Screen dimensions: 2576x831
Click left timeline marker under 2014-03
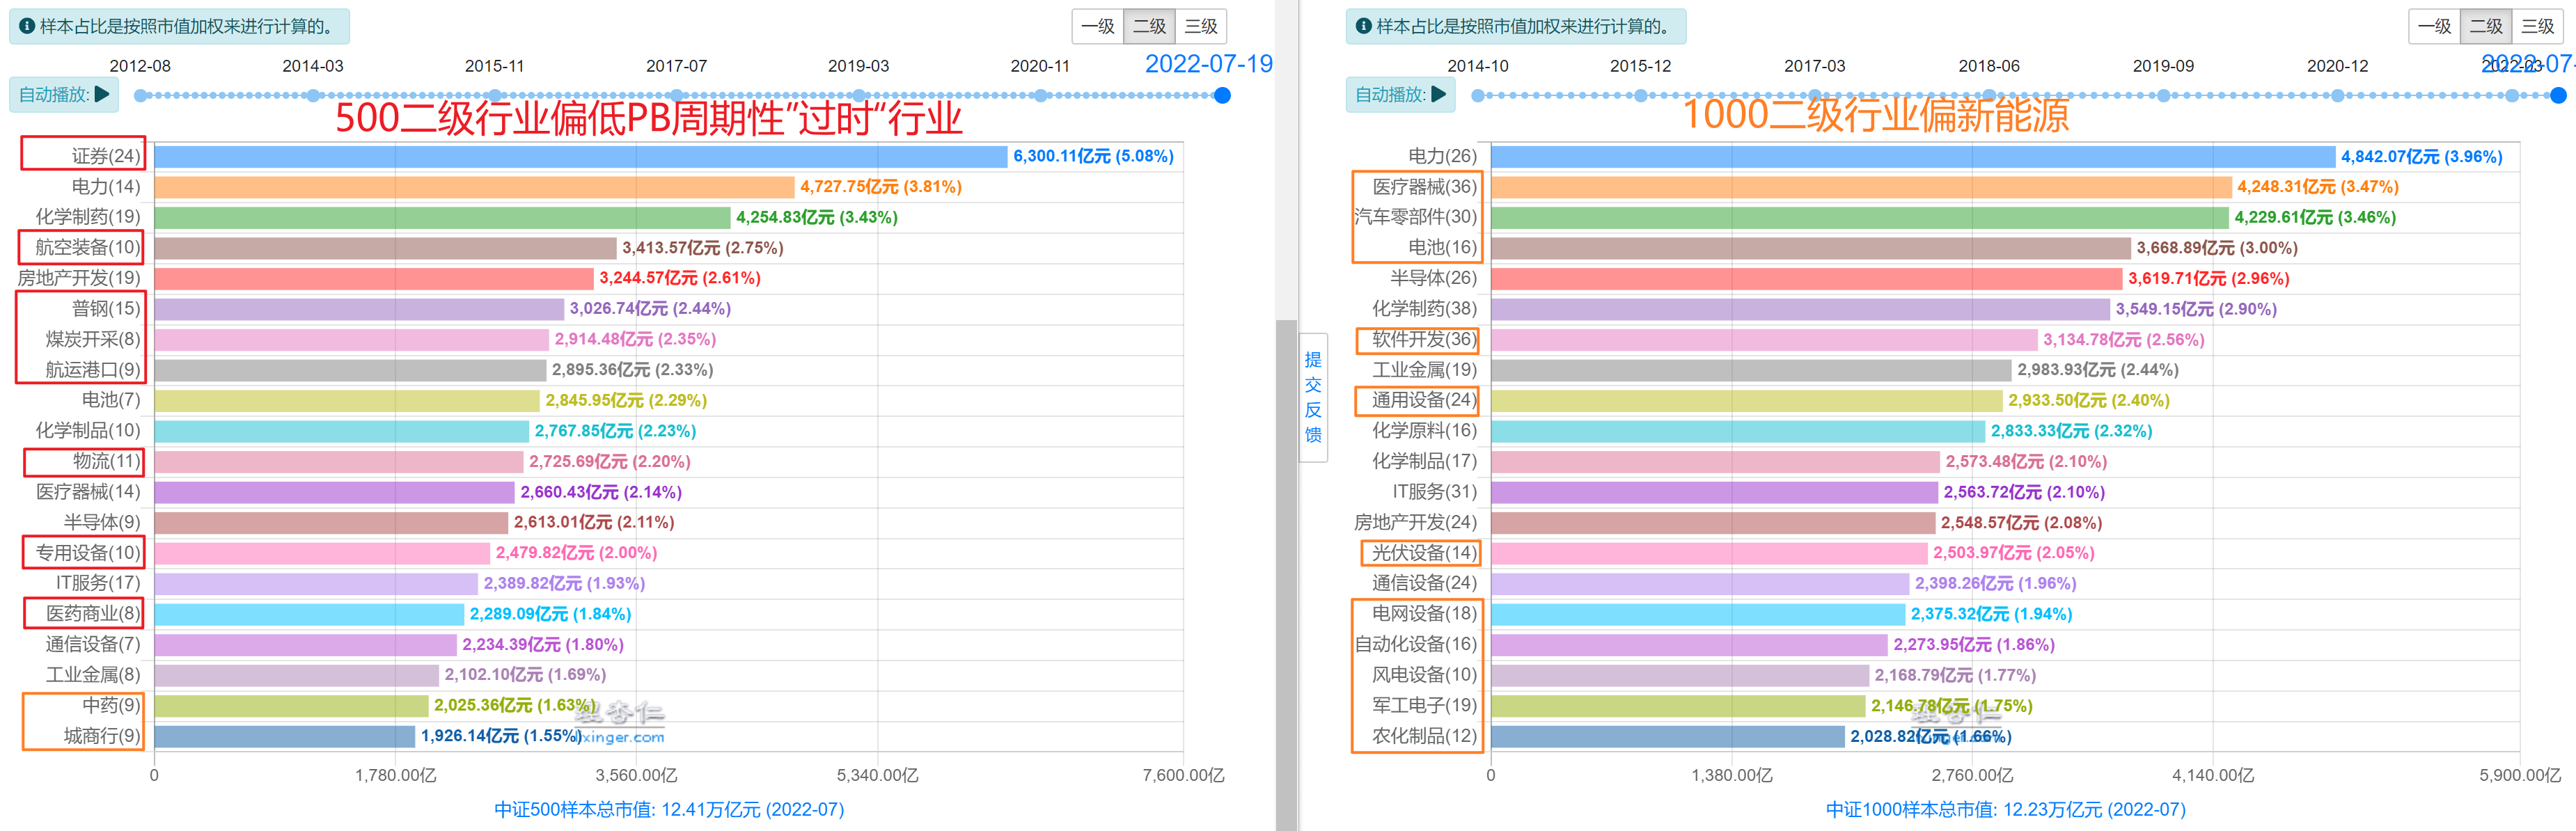pyautogui.click(x=313, y=96)
